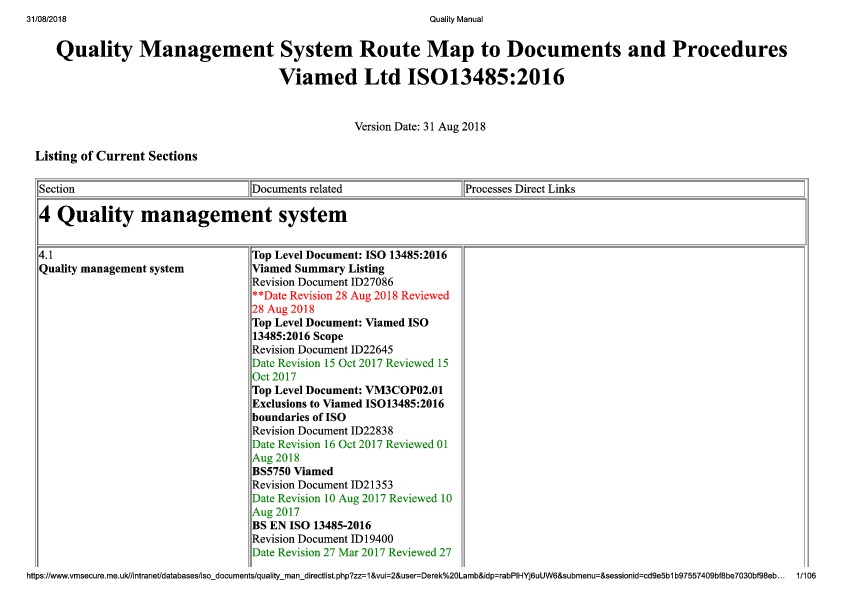Click the page URL in the footer
The height and width of the screenshot is (595, 842).
point(400,577)
